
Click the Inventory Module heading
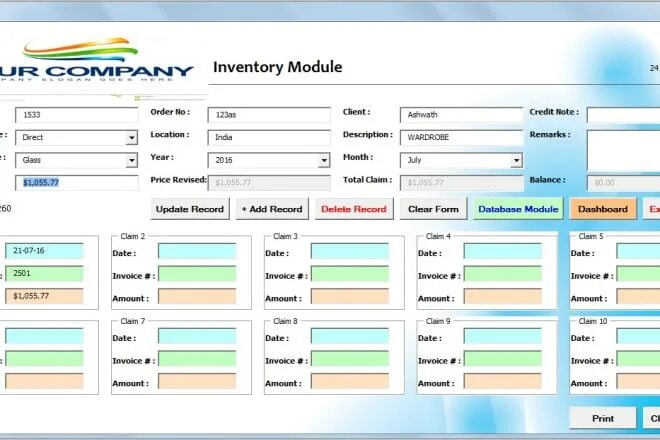pyautogui.click(x=277, y=67)
